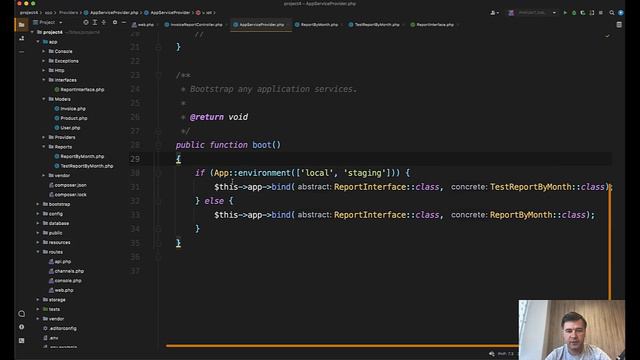Open Search Everywhere magnifier icon

(612, 13)
